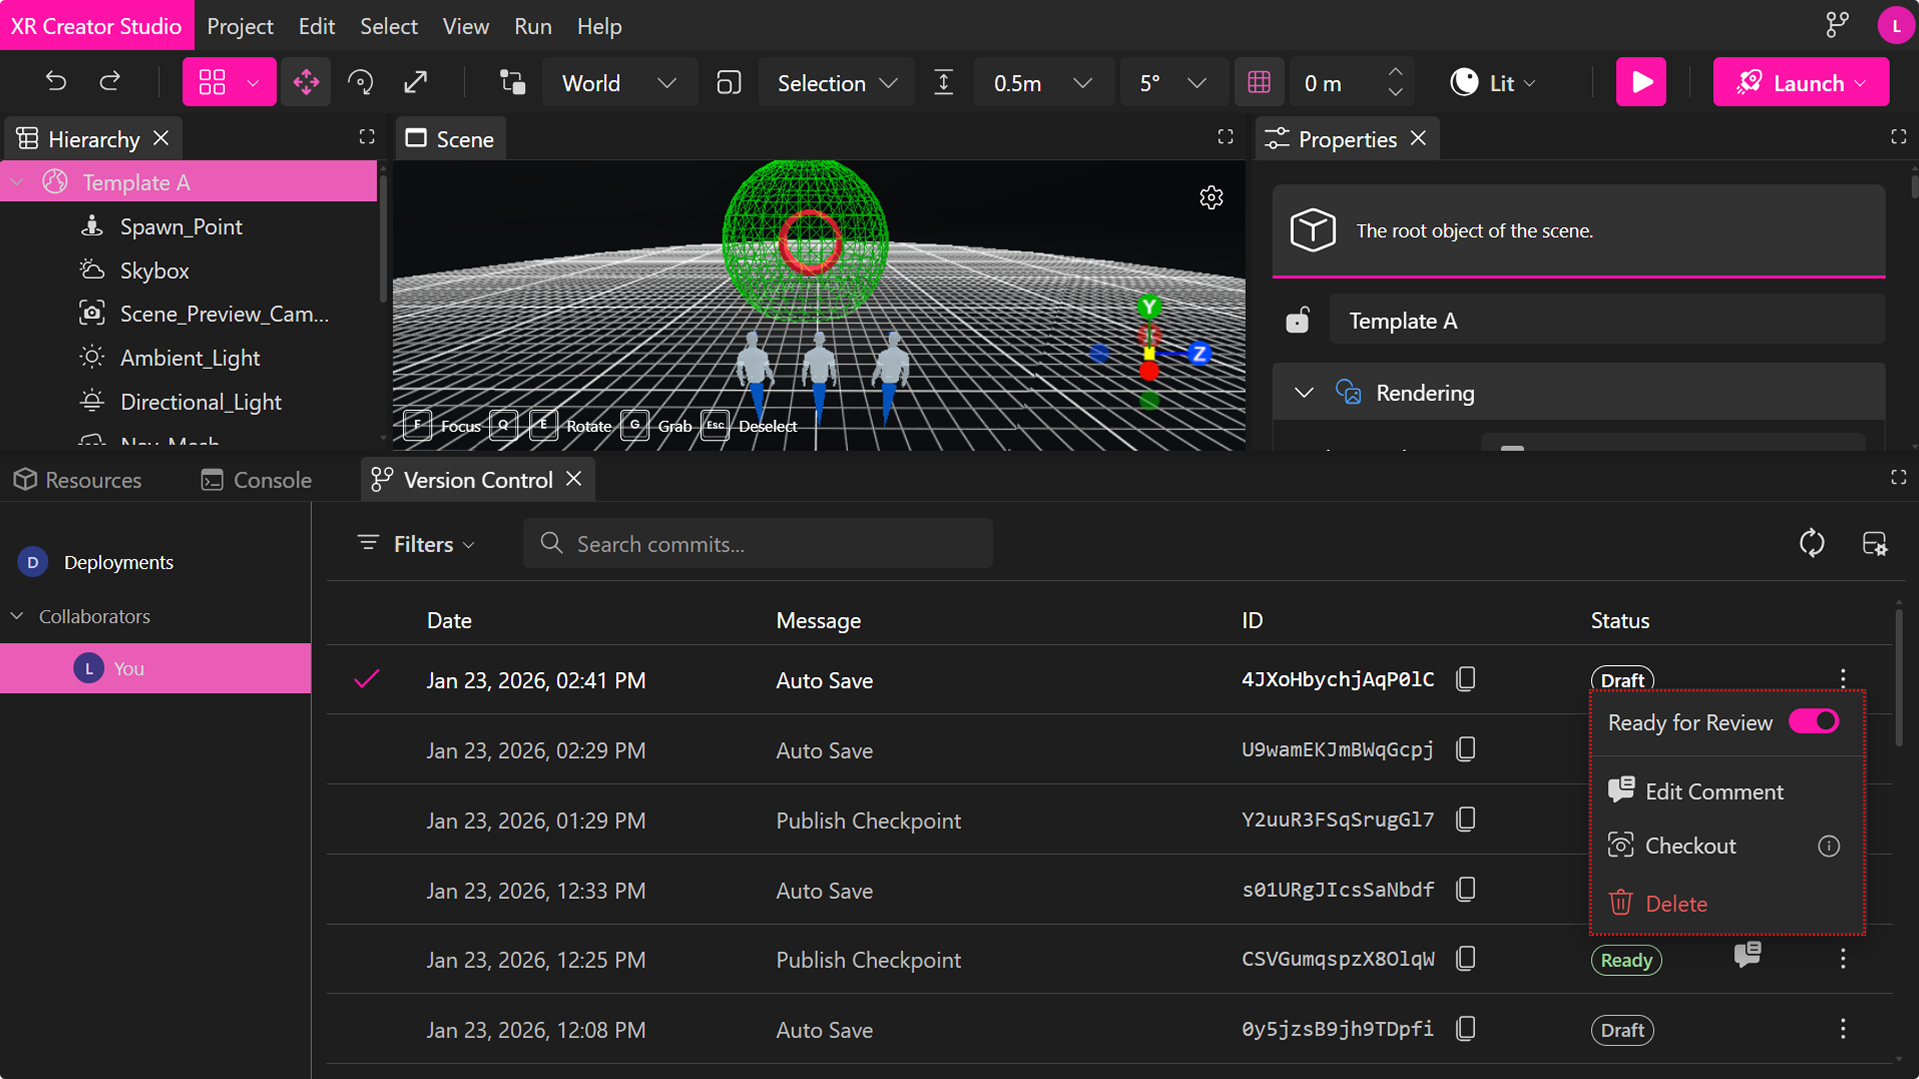Toggle the Ready for Review switch
The image size is (1919, 1079).
pos(1814,722)
